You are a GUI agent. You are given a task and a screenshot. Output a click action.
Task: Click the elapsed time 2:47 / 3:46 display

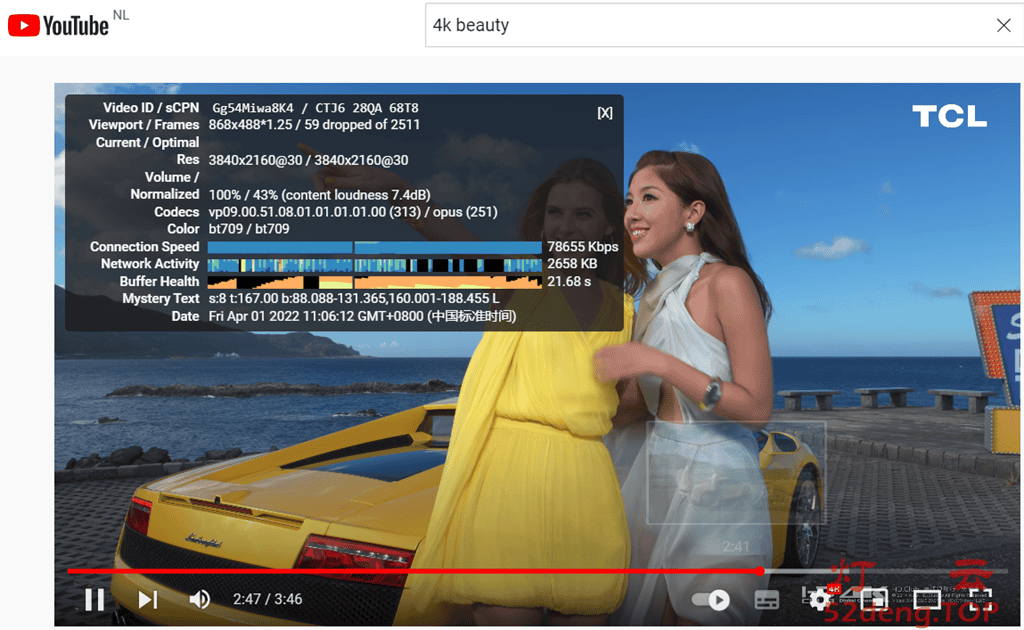[267, 599]
